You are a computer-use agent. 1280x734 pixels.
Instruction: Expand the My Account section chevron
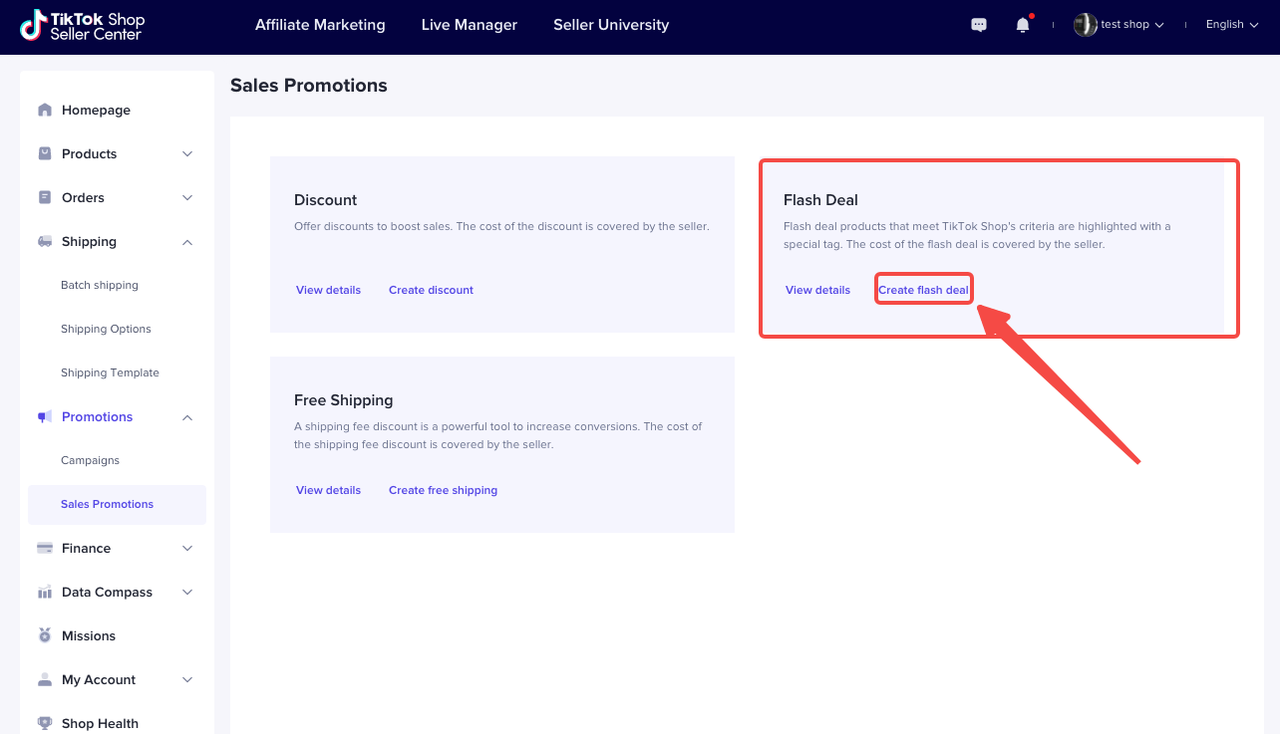[187, 680]
